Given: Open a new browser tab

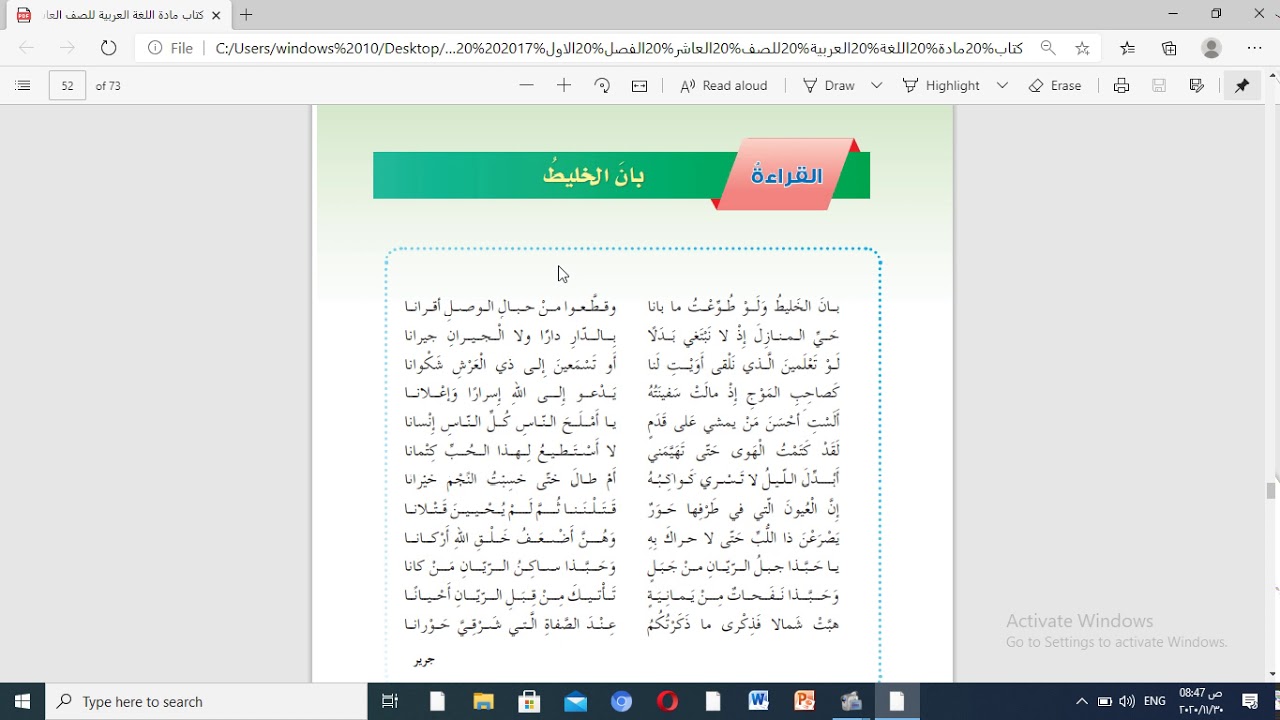Looking at the screenshot, I should pos(246,15).
